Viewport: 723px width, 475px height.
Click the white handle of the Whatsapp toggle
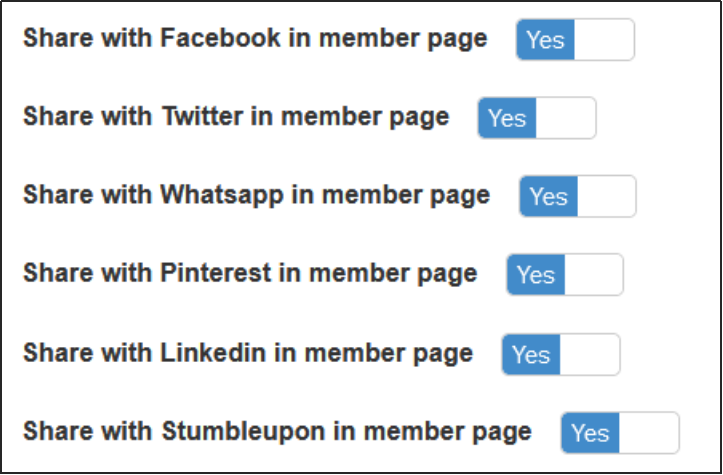pyautogui.click(x=607, y=196)
